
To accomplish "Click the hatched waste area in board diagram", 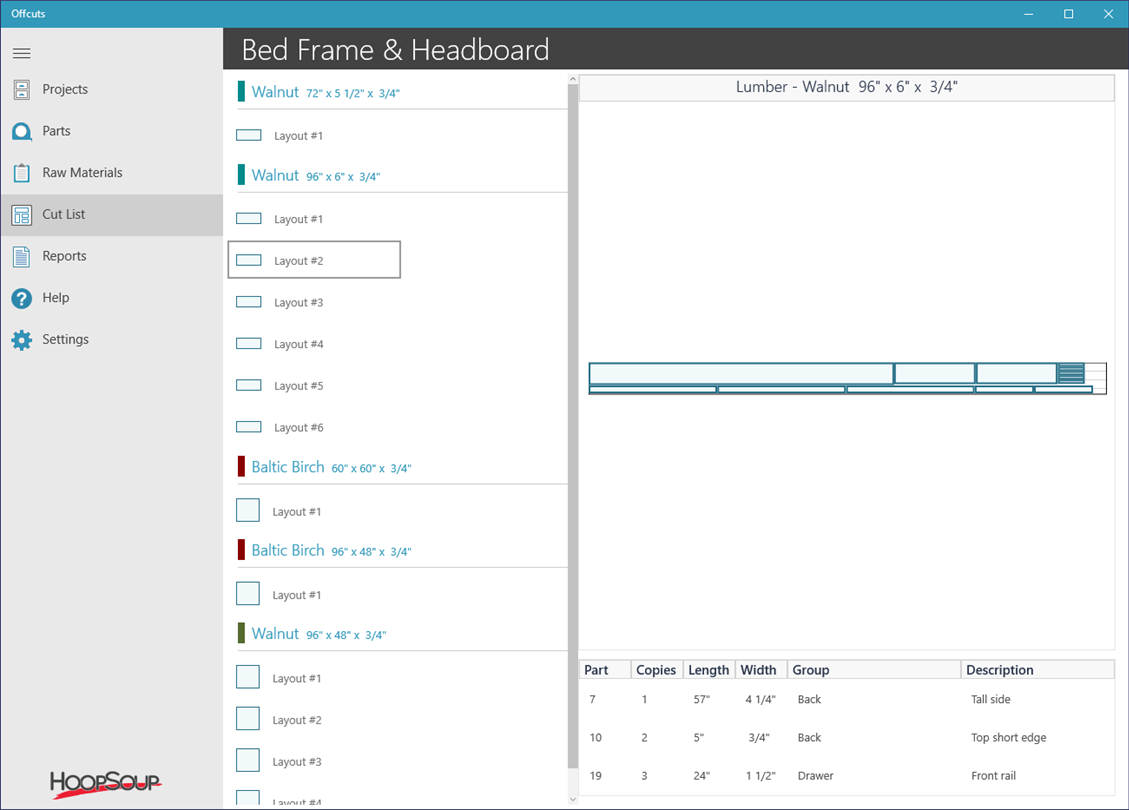I will [x=1071, y=373].
